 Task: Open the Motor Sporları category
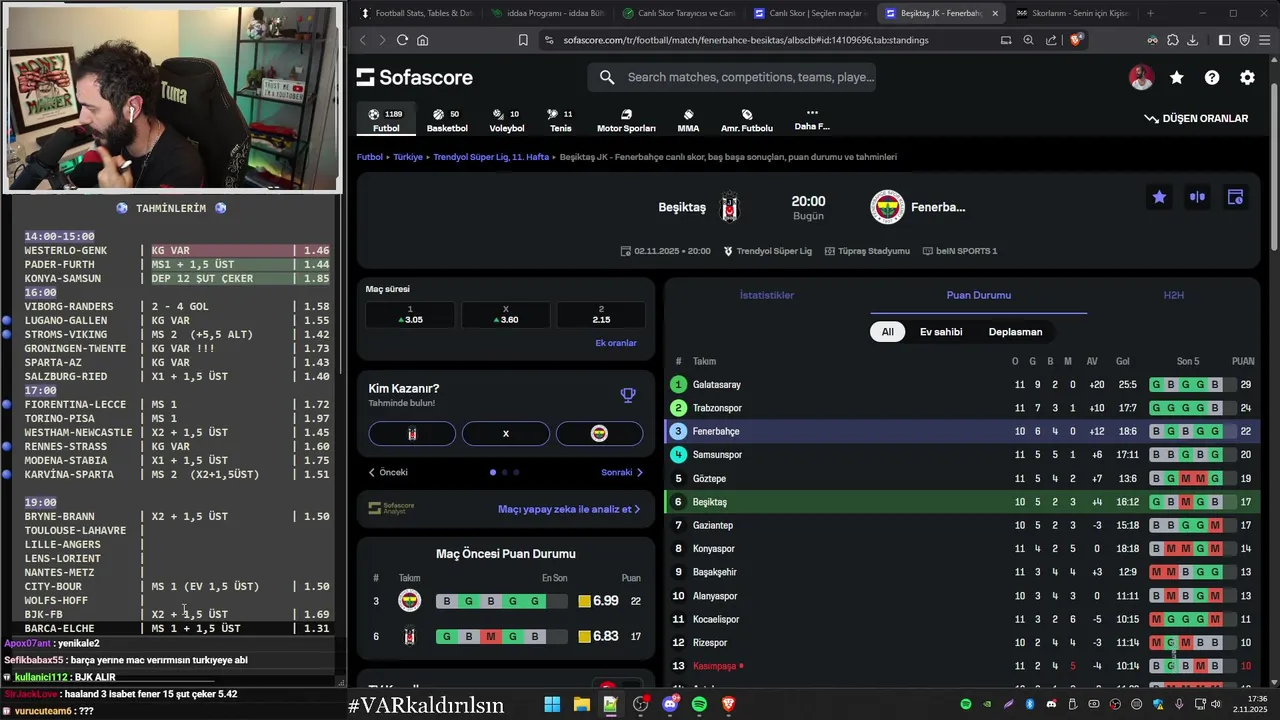(626, 120)
